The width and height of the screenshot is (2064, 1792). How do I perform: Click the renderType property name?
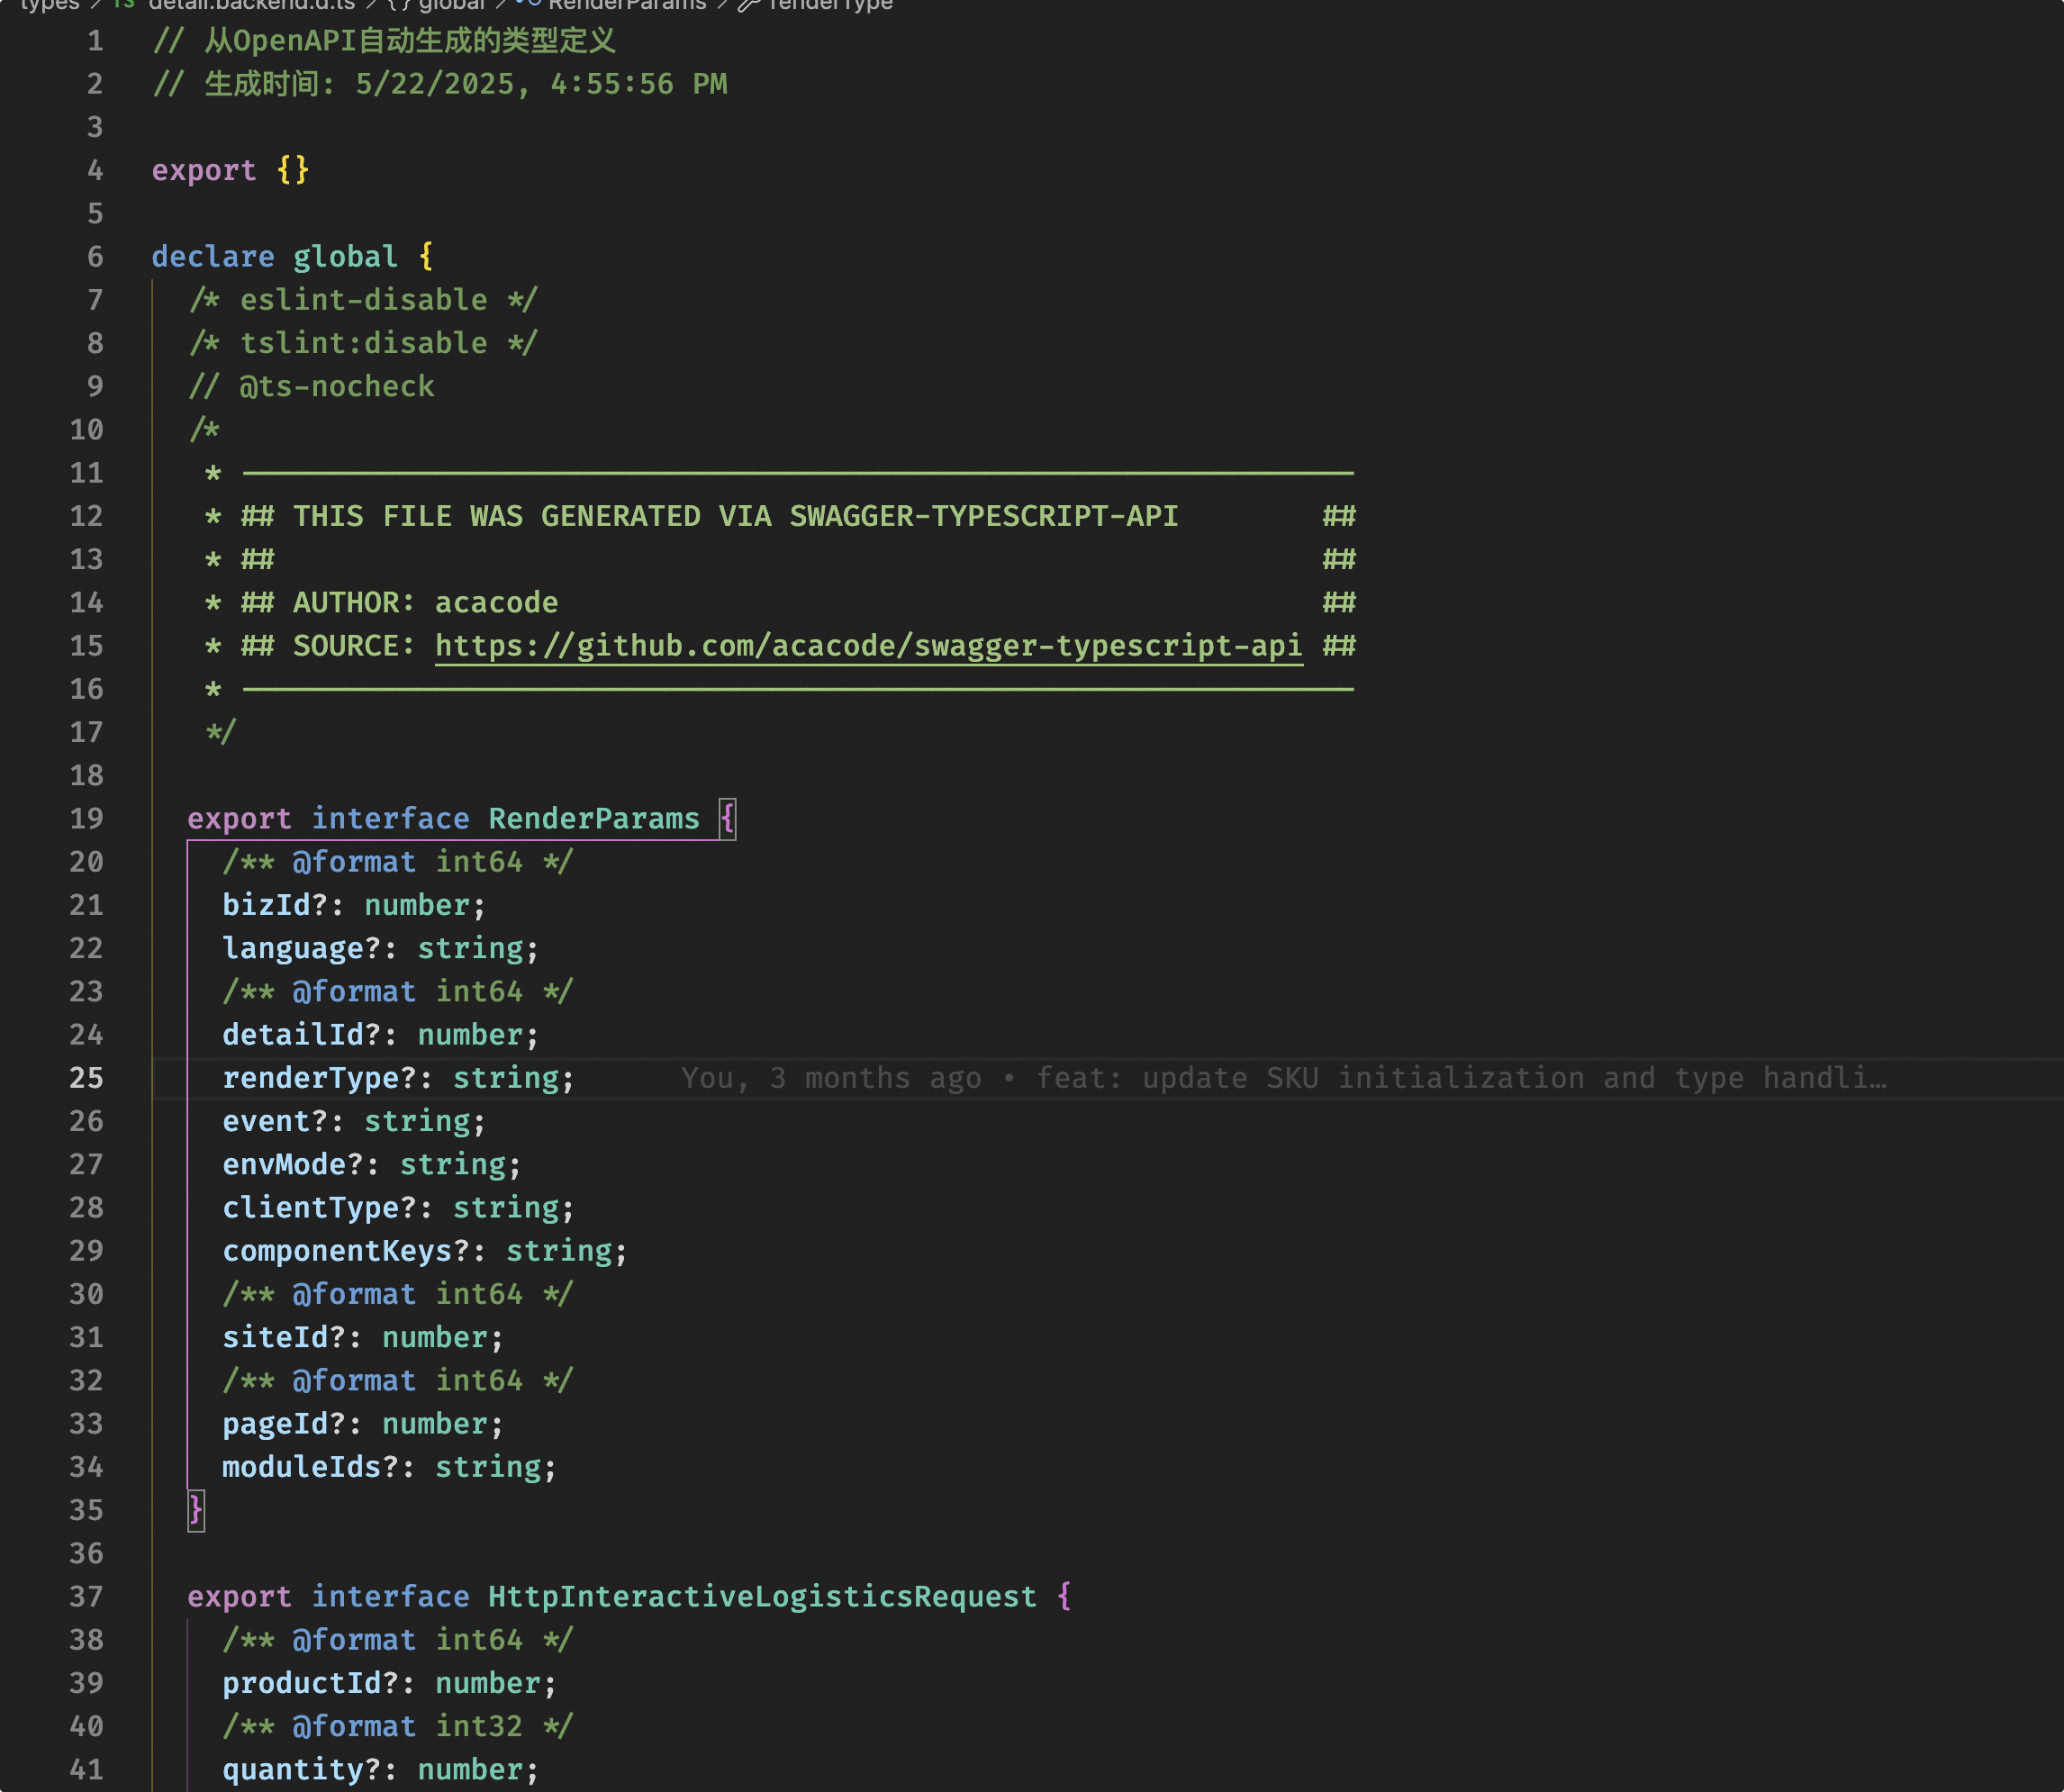tap(310, 1078)
